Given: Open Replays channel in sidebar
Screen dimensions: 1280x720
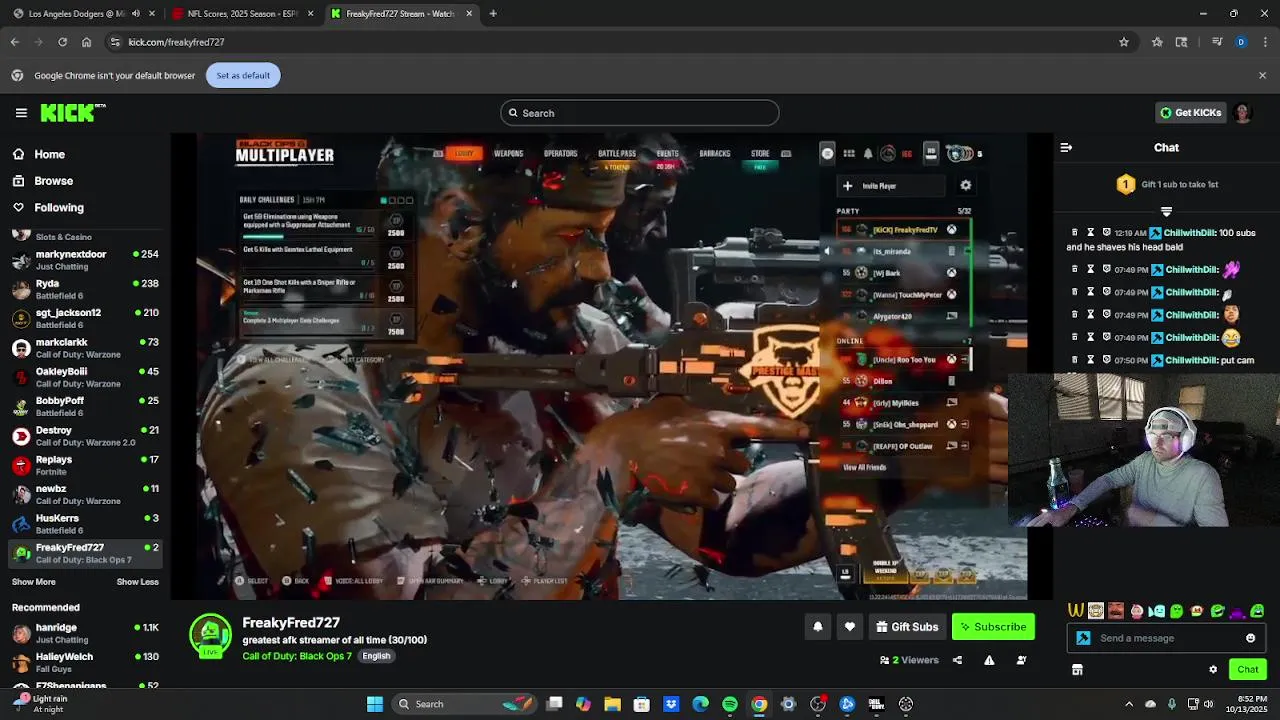Looking at the screenshot, I should [x=85, y=465].
